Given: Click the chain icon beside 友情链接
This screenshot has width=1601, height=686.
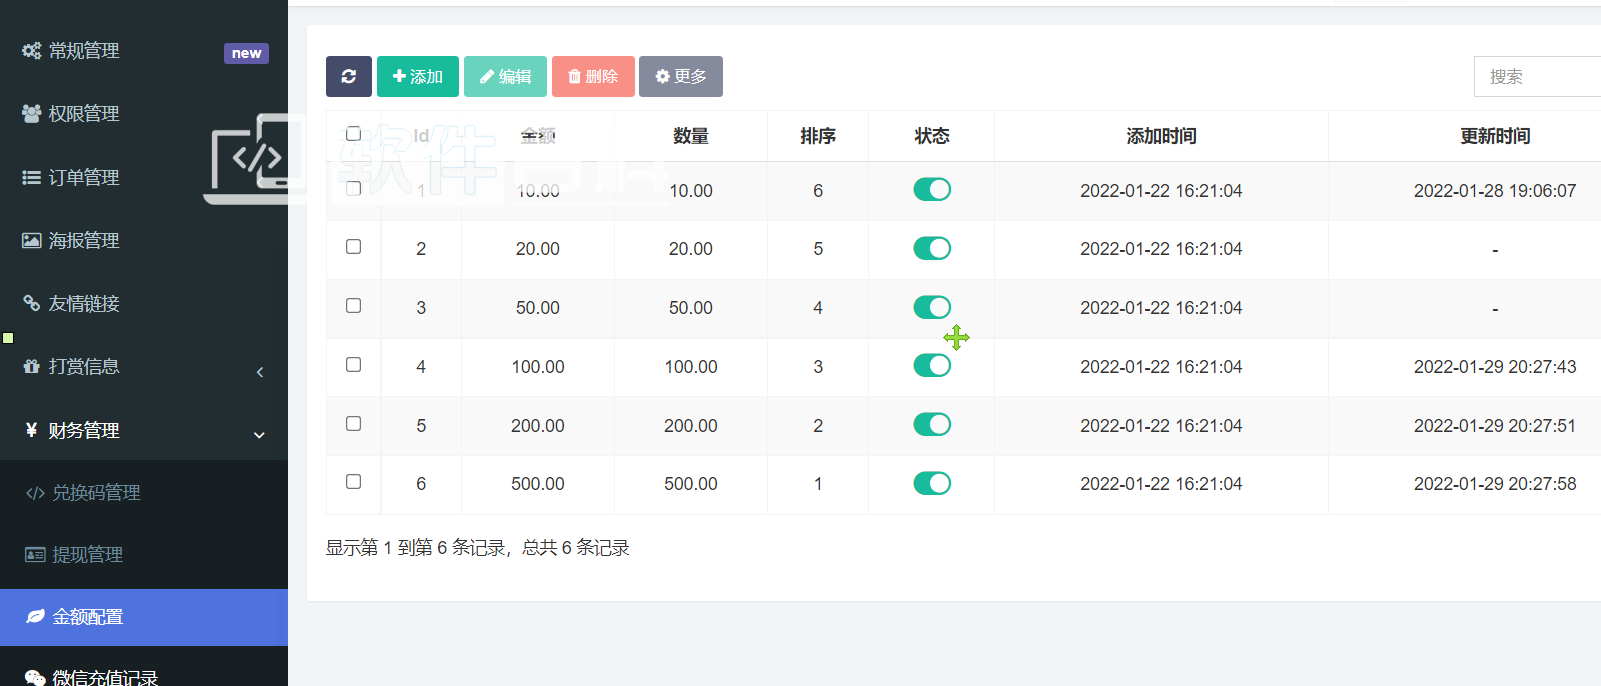Looking at the screenshot, I should pos(32,303).
